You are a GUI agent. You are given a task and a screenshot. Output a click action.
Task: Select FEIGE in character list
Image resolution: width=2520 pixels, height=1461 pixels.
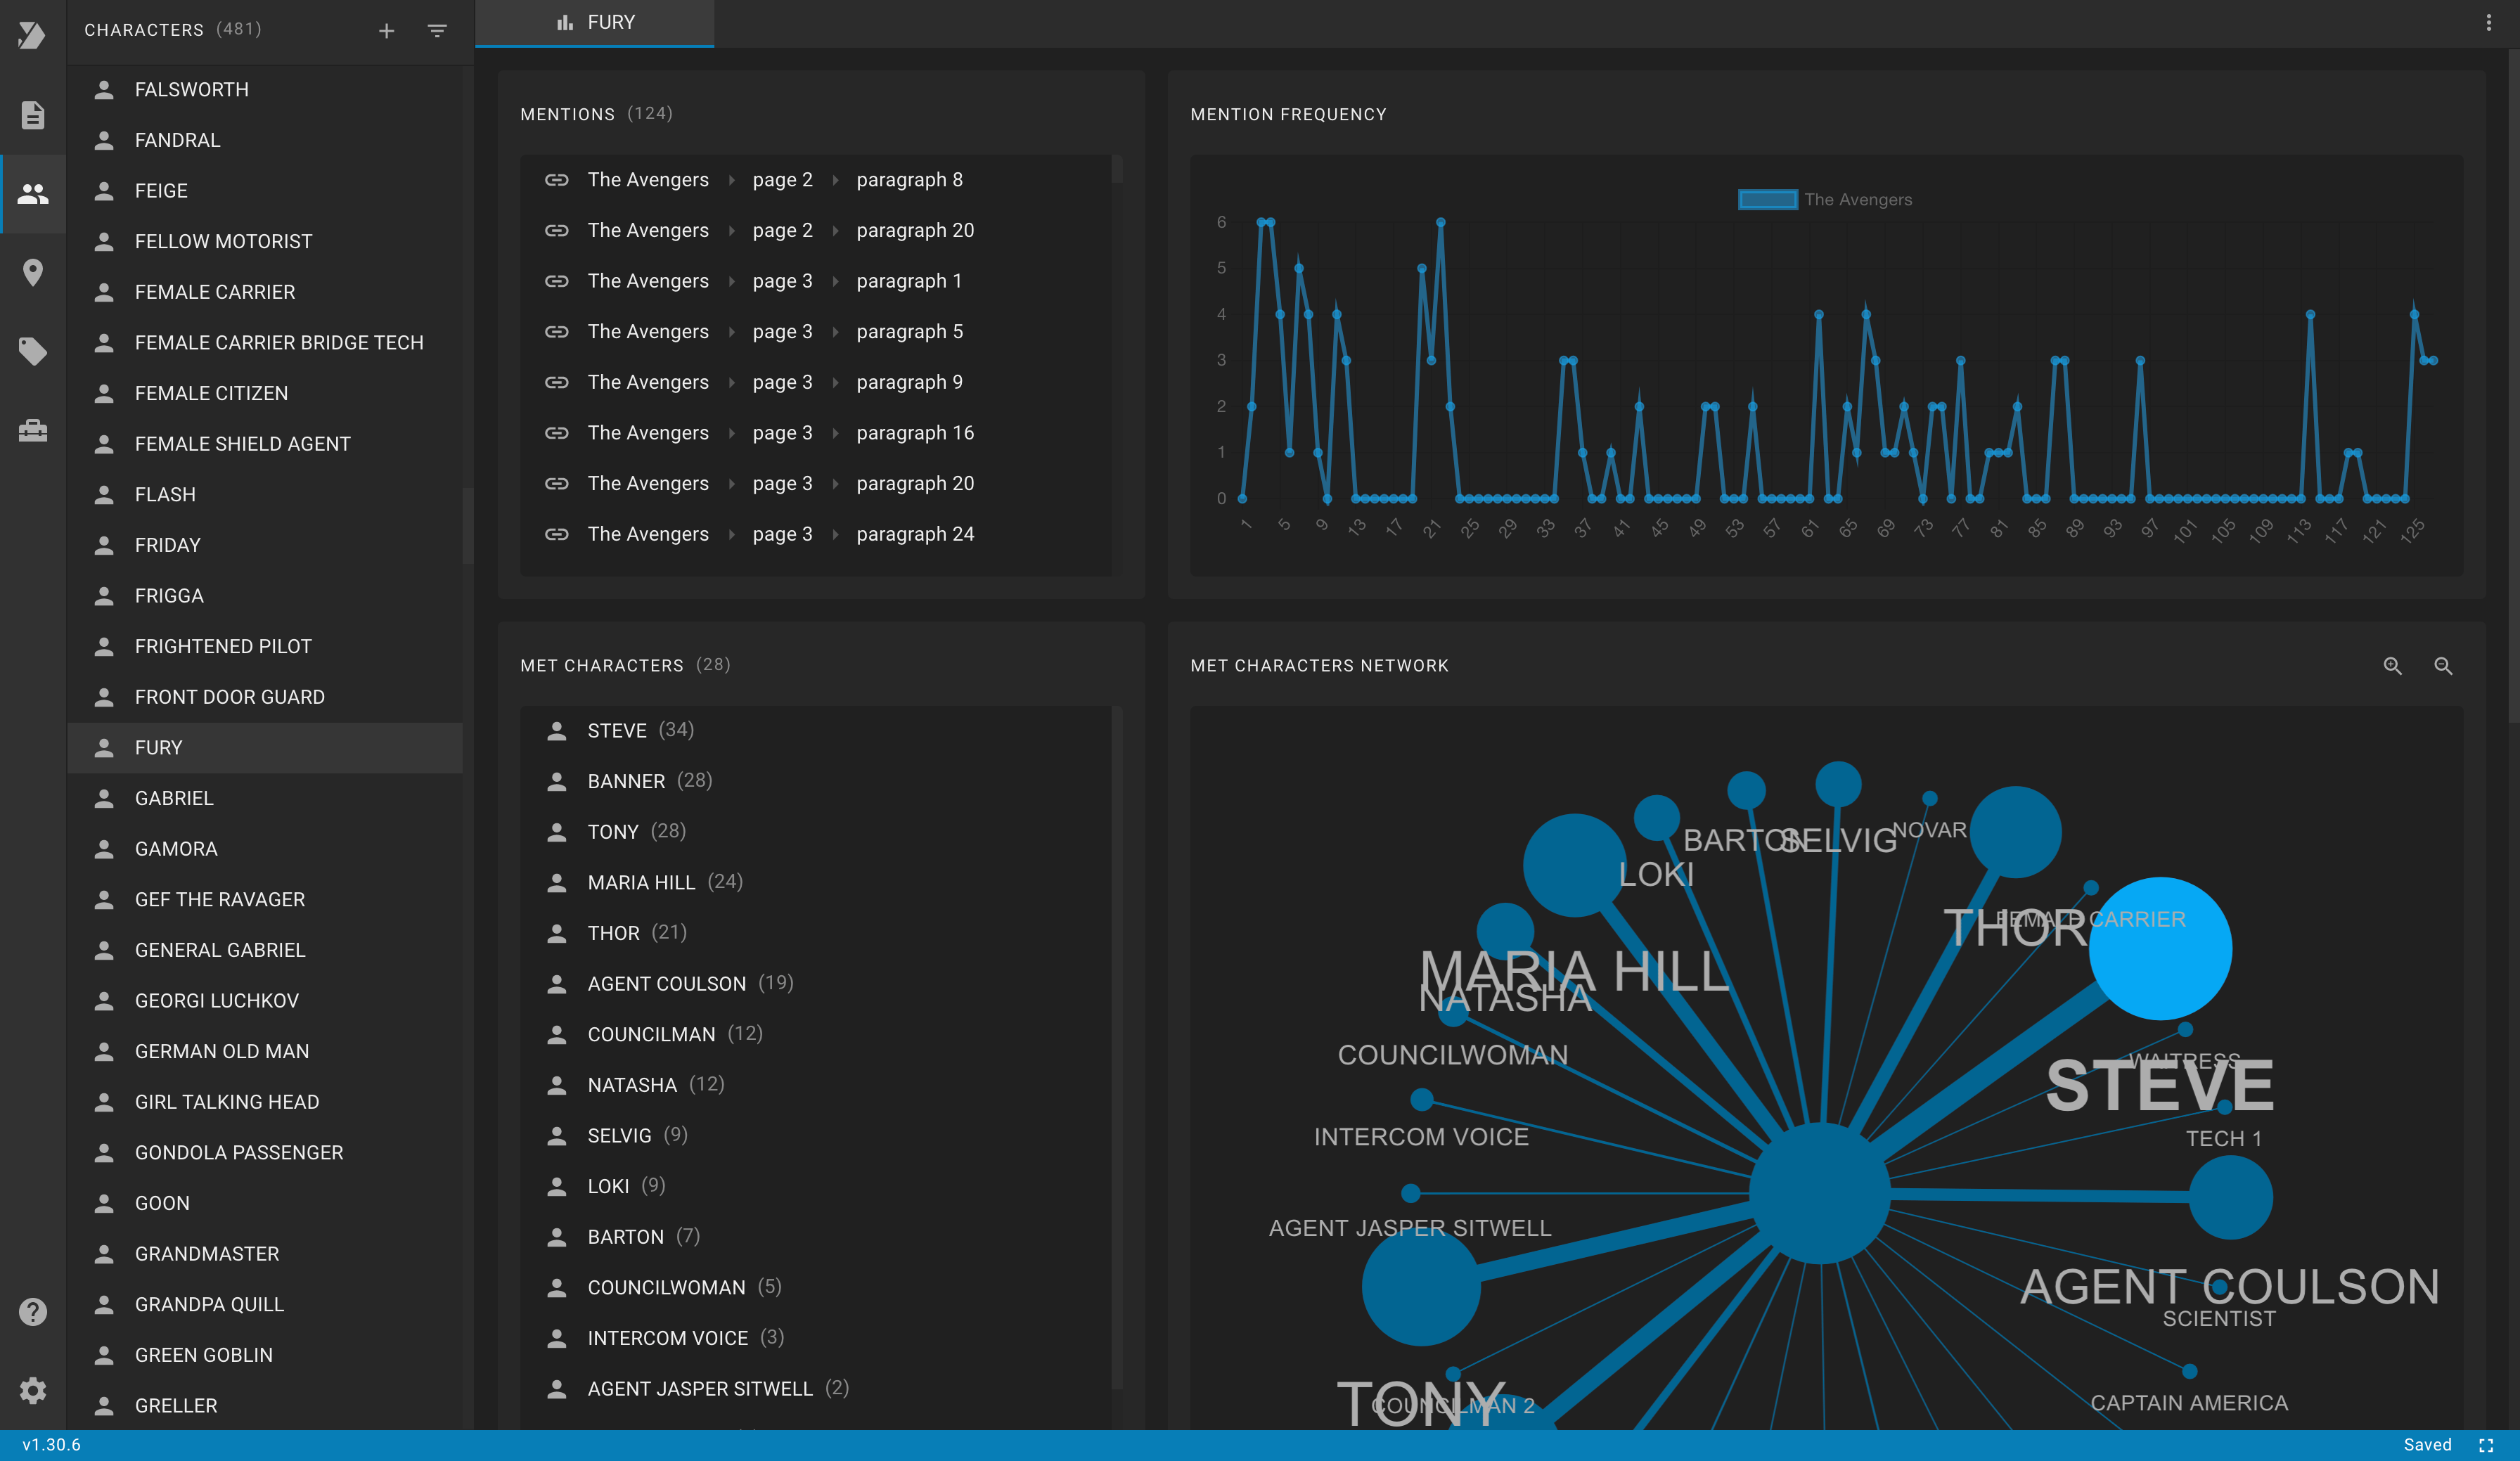pyautogui.click(x=265, y=191)
